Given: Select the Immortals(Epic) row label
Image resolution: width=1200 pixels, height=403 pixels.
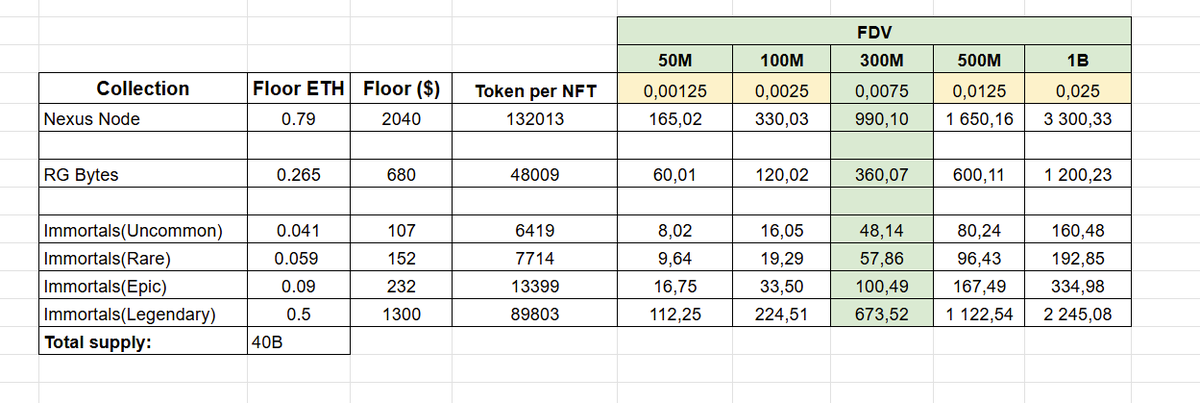Looking at the screenshot, I should click(x=143, y=287).
